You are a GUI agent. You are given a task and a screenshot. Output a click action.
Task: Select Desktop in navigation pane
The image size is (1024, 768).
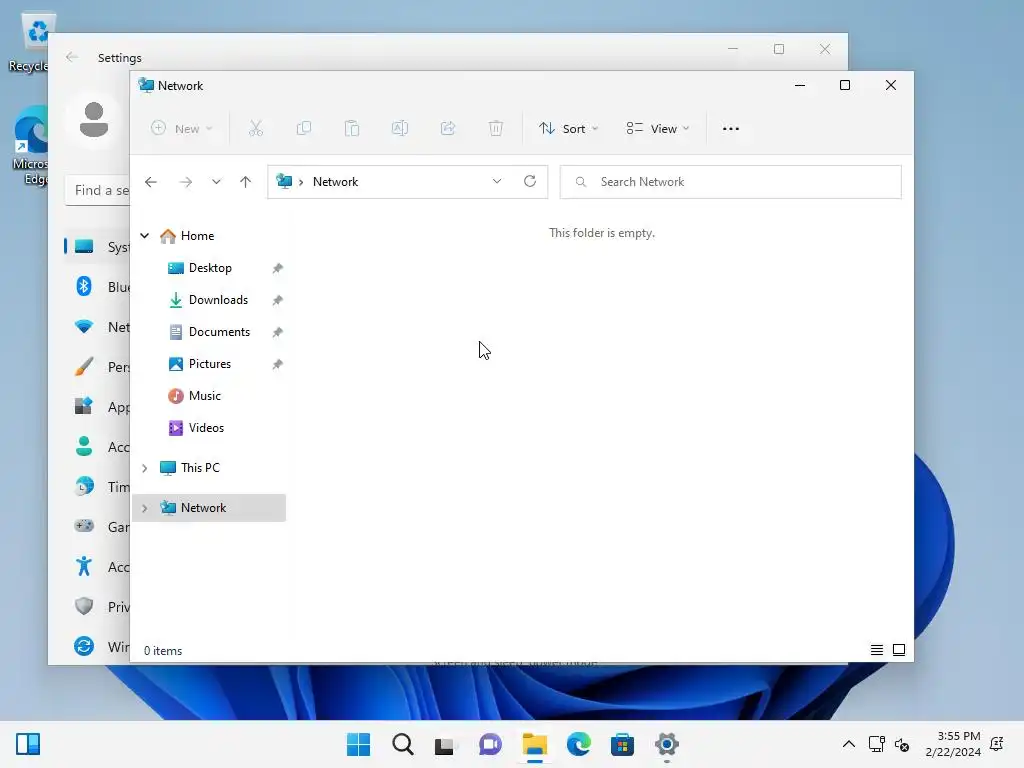(x=210, y=268)
